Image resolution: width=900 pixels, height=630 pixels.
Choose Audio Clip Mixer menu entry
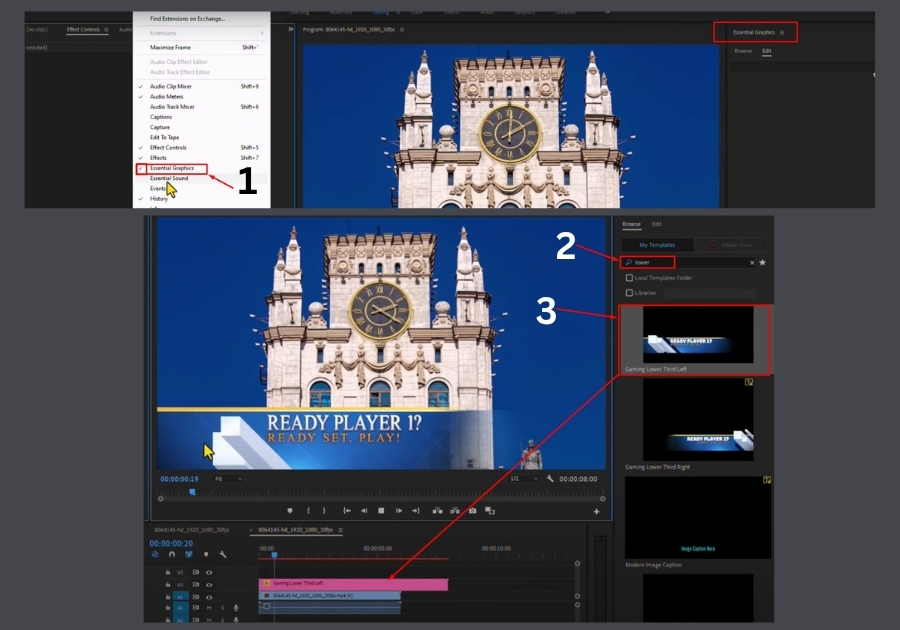(x=170, y=86)
